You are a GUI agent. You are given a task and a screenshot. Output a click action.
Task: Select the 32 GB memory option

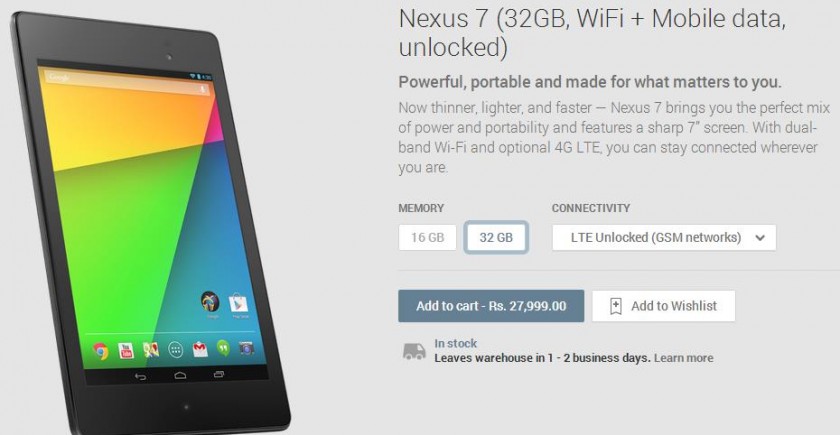(x=496, y=237)
